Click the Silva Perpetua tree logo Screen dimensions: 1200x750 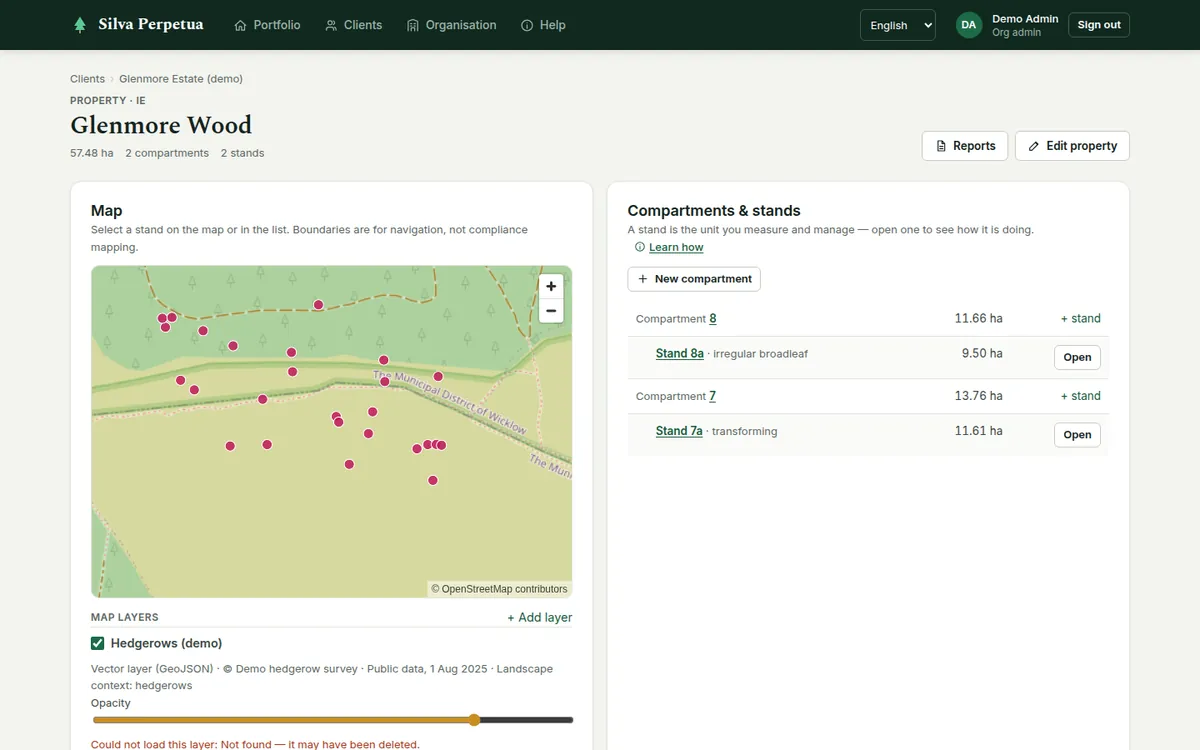tap(80, 25)
